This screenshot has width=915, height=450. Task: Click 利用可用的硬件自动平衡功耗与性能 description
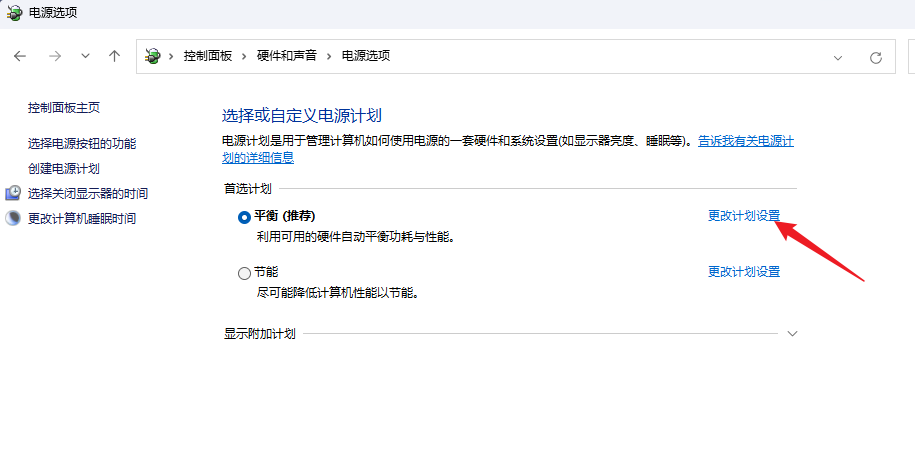pyautogui.click(x=355, y=237)
